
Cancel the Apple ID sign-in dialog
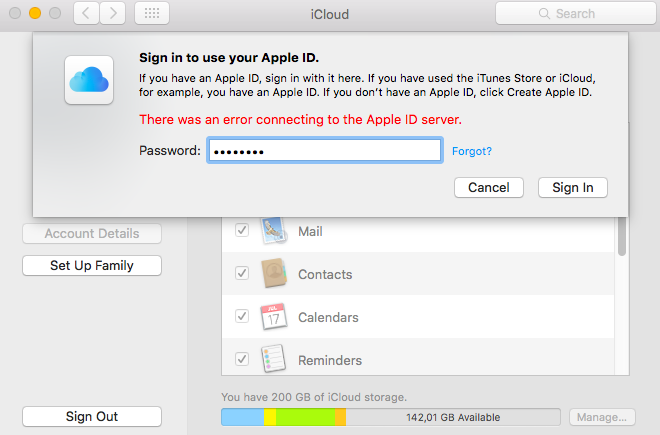pos(489,187)
